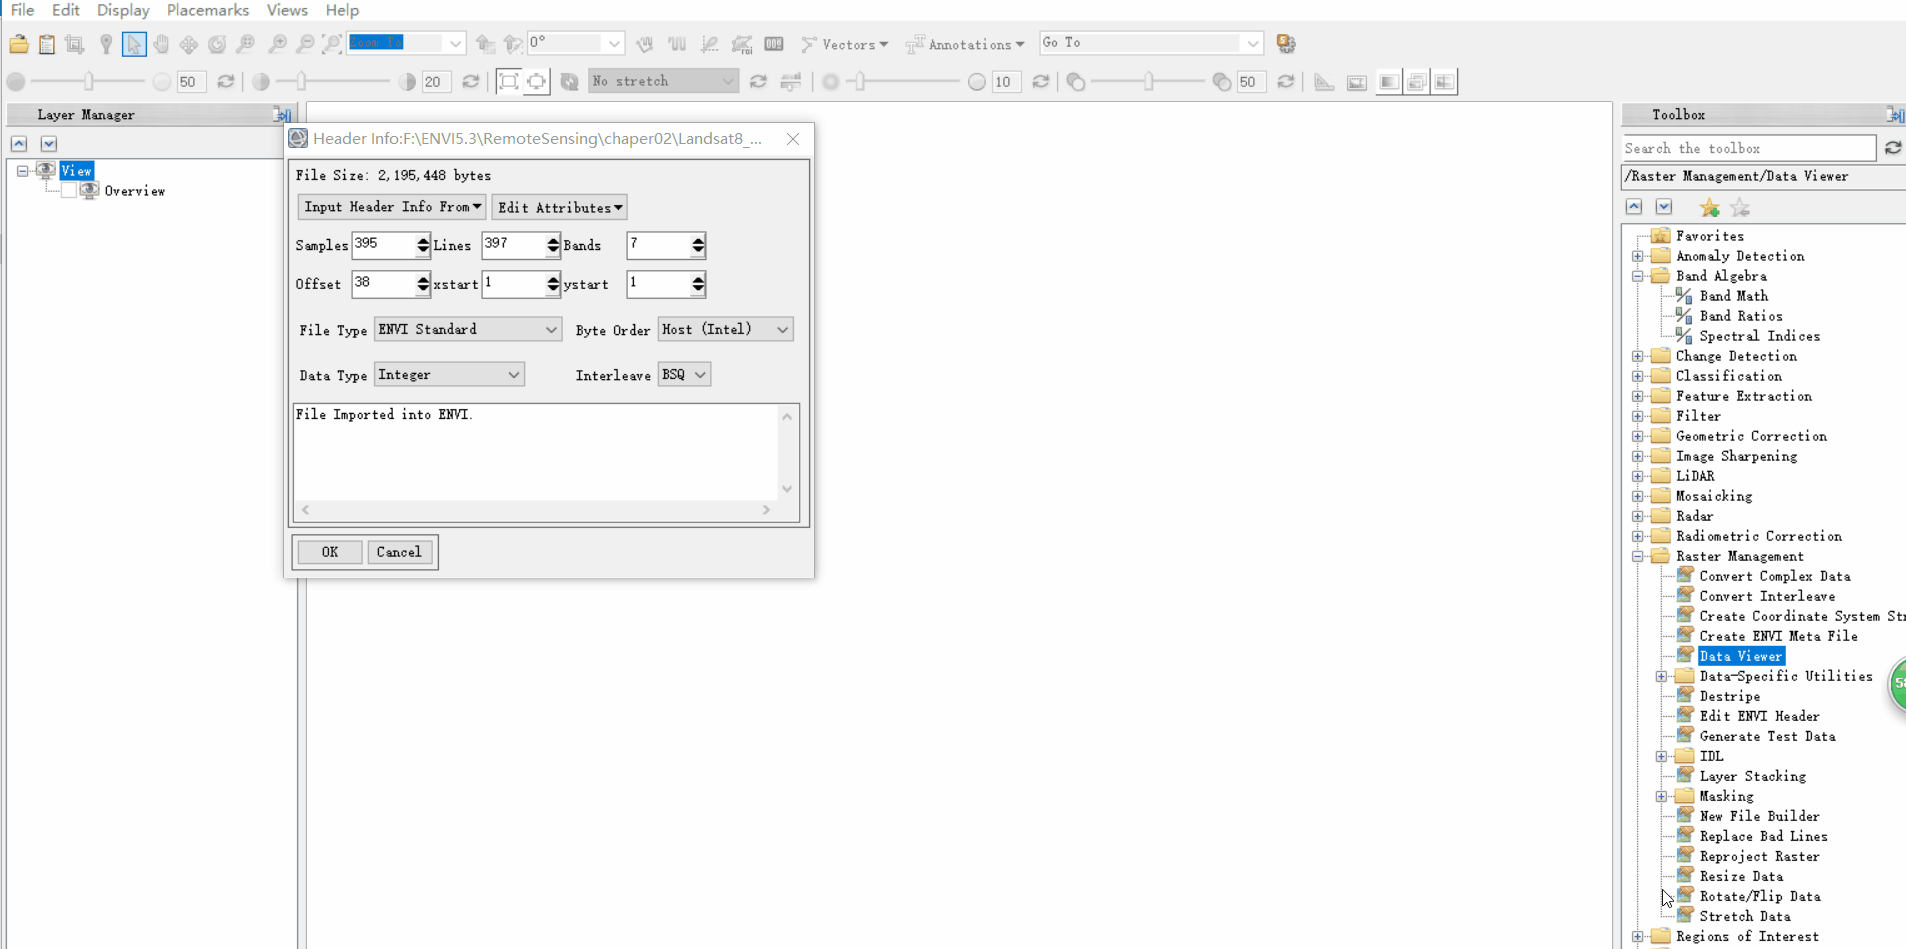
Task: Activate the Flicker view icon
Action: pyautogui.click(x=1417, y=82)
